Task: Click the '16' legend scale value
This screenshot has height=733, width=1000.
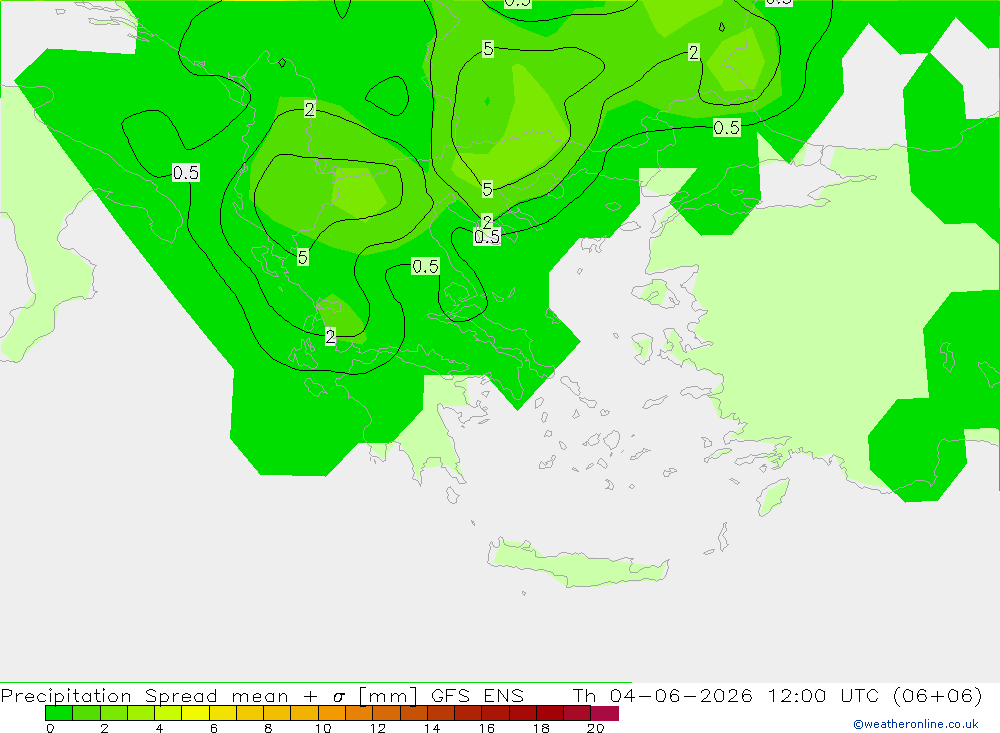Action: tap(487, 728)
